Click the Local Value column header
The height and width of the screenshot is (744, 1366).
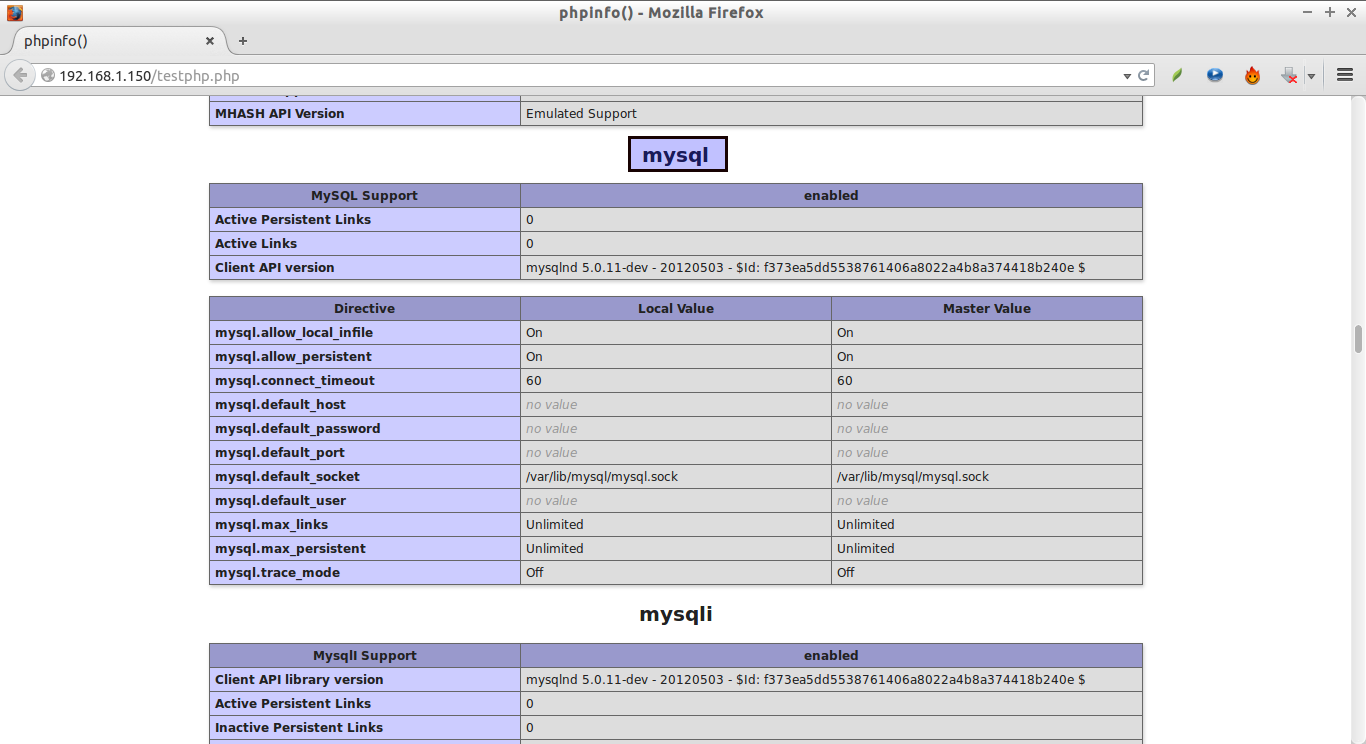pos(676,309)
